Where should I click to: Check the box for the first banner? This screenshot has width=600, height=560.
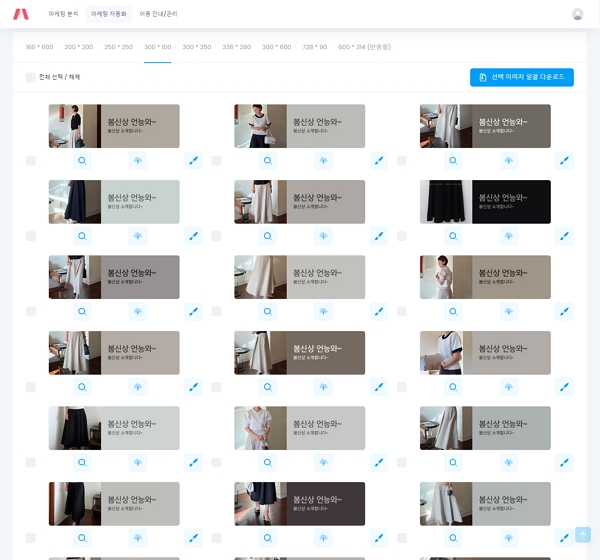click(30, 160)
